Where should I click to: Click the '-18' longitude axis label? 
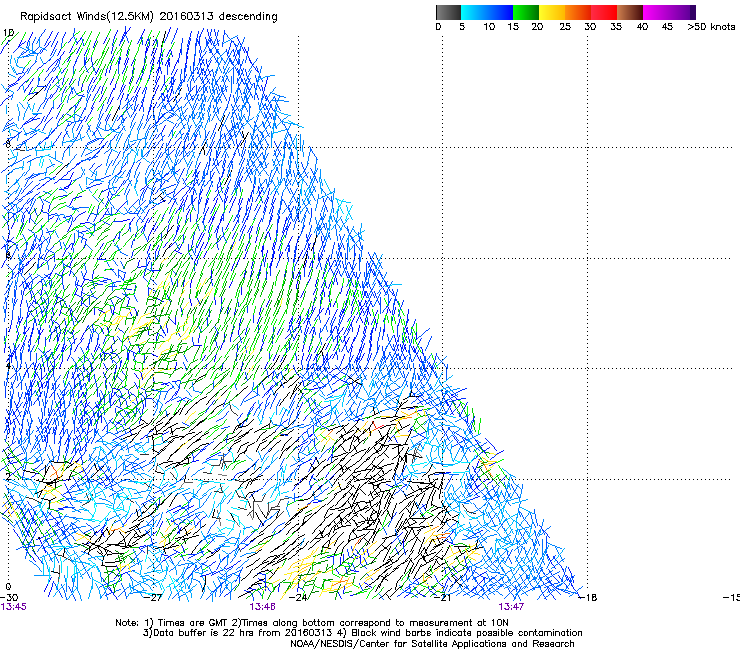tap(588, 598)
